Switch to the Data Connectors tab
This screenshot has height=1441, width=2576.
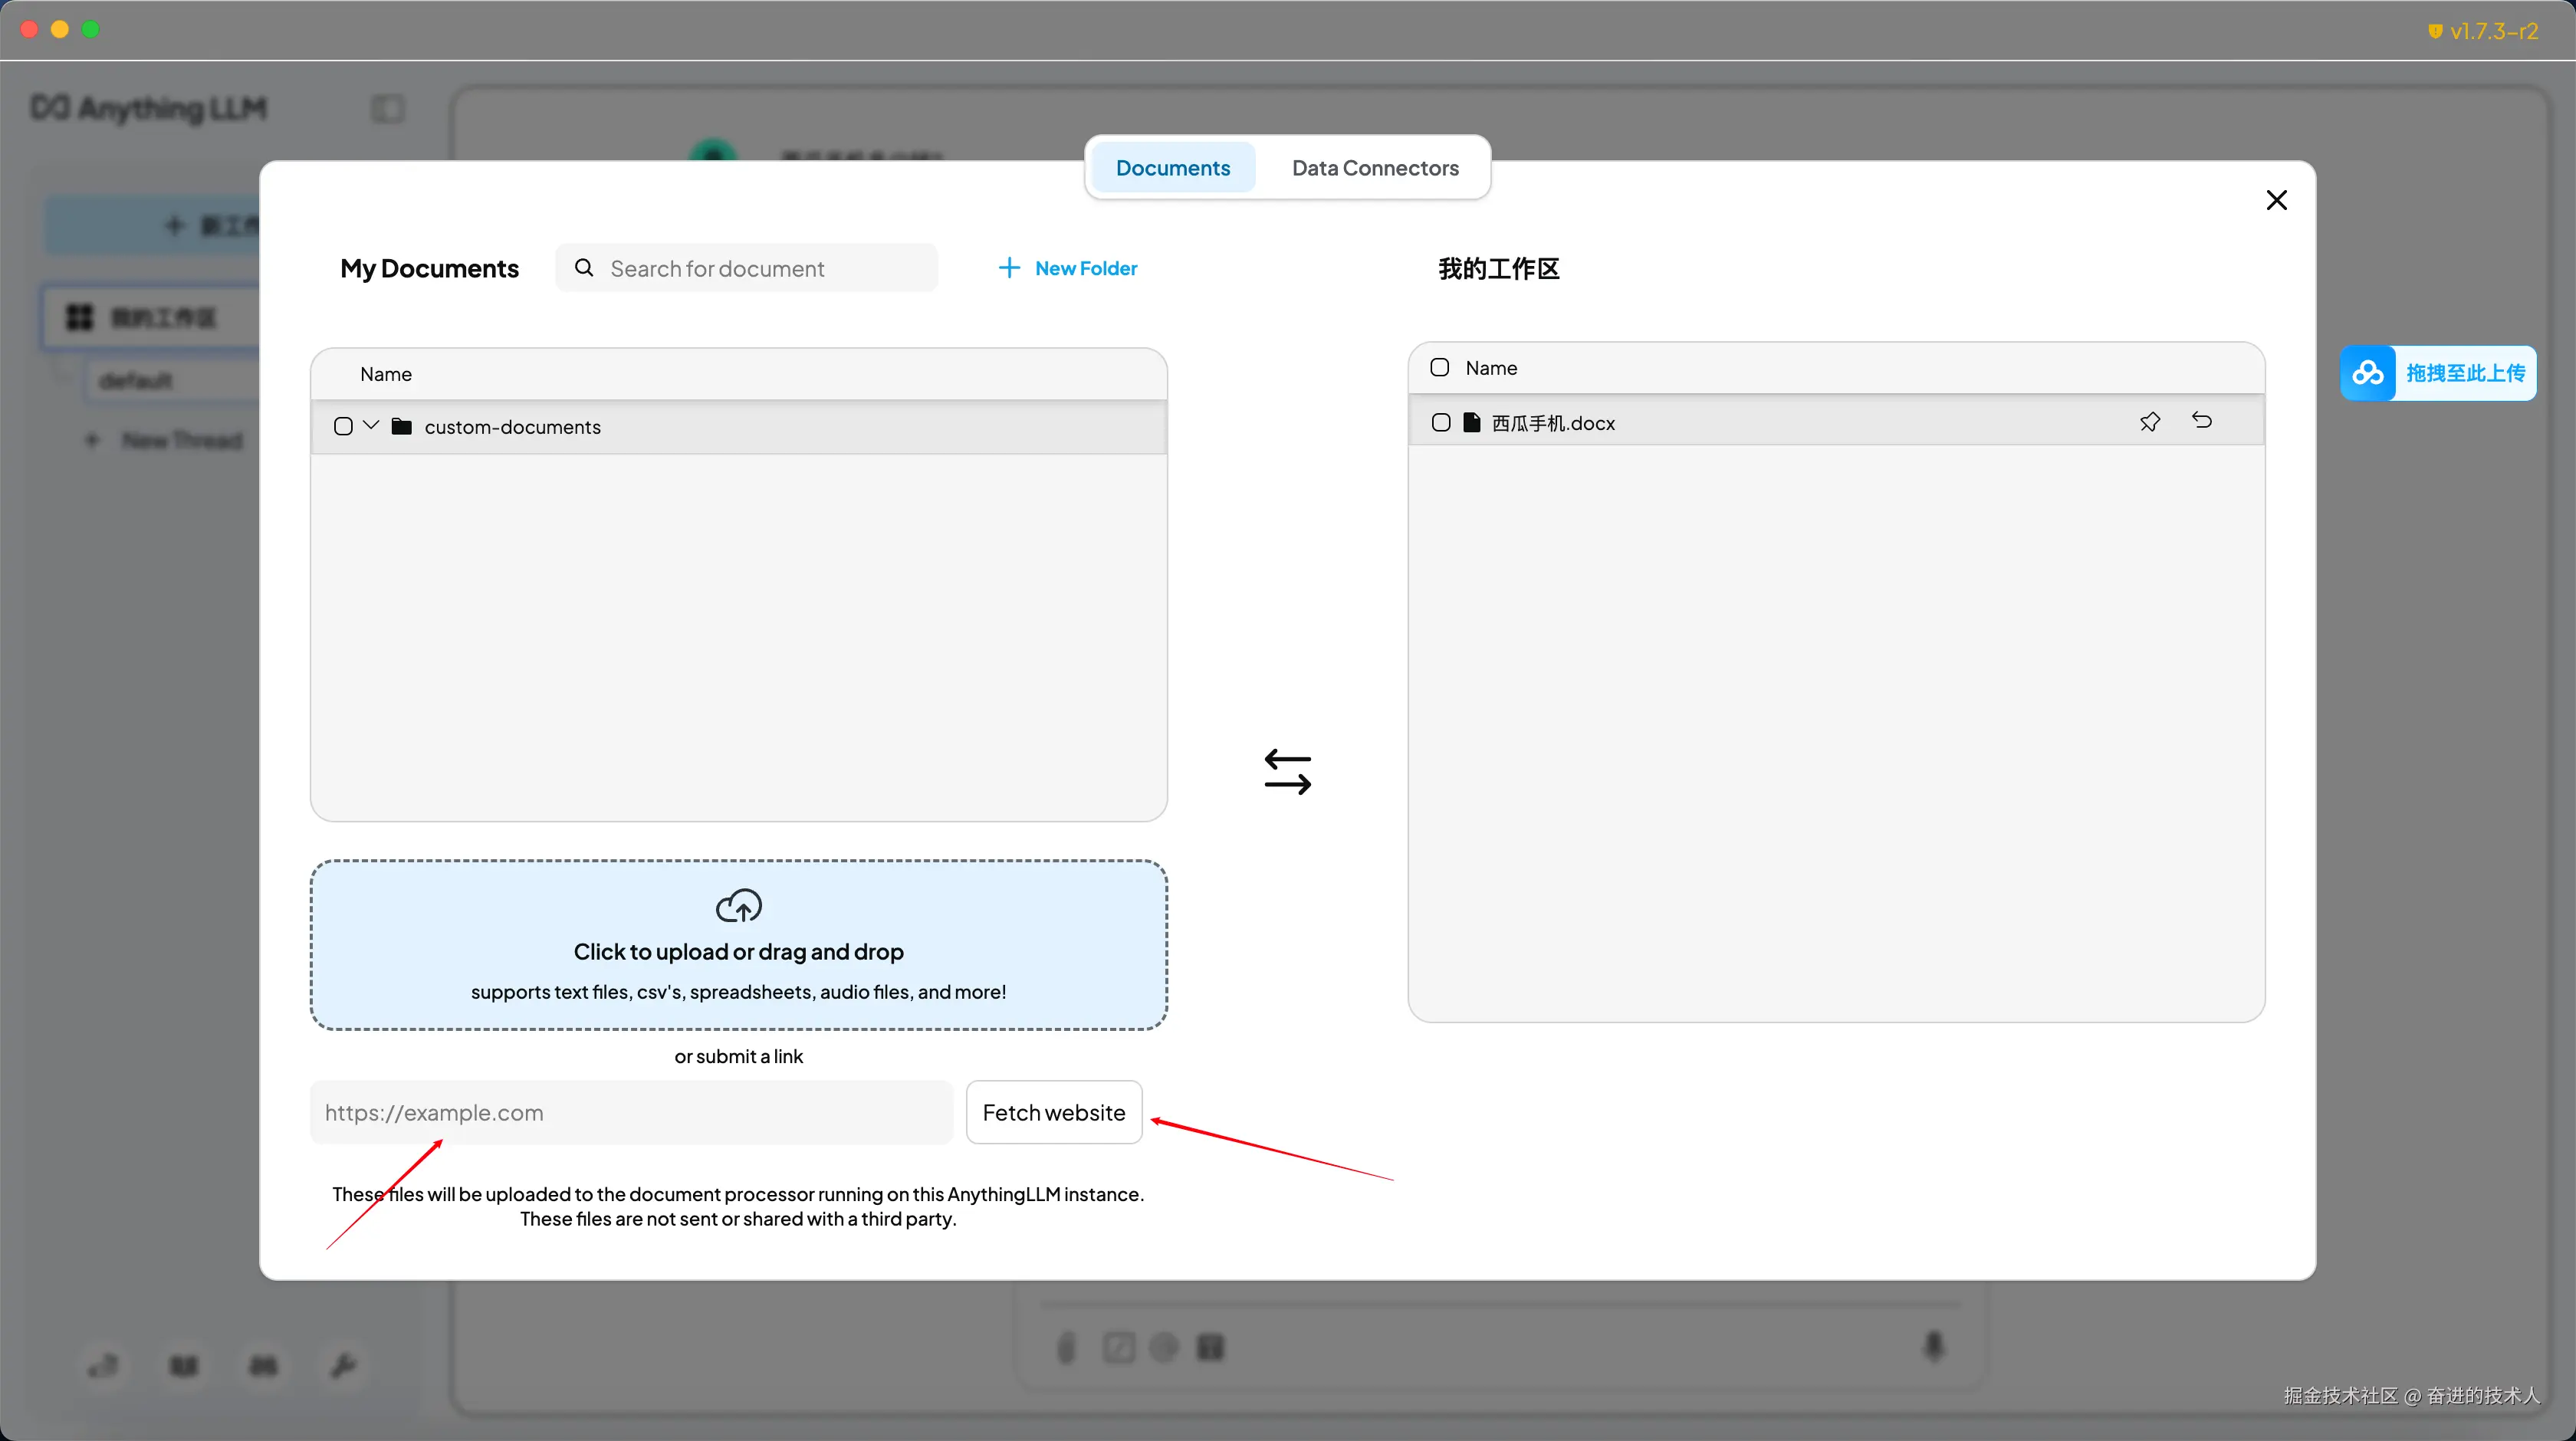click(x=1374, y=168)
